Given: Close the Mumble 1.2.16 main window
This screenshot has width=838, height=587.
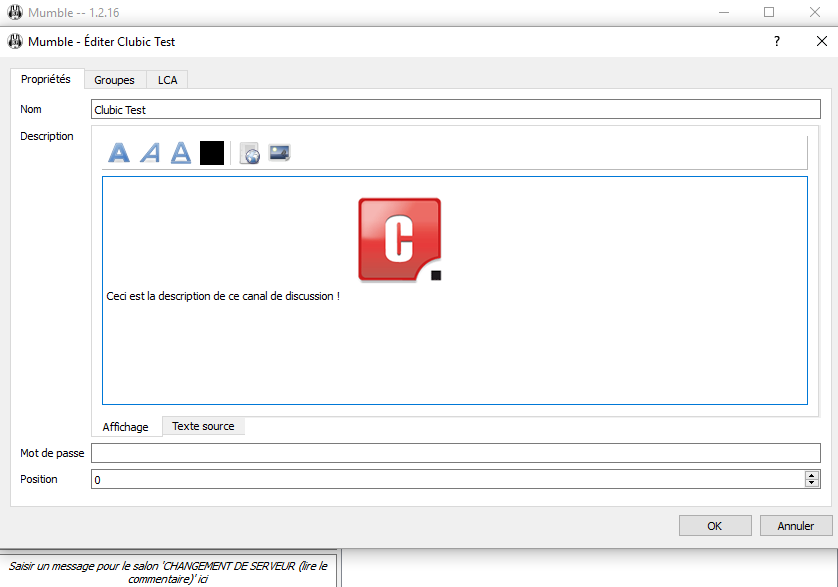Looking at the screenshot, I should [x=814, y=12].
